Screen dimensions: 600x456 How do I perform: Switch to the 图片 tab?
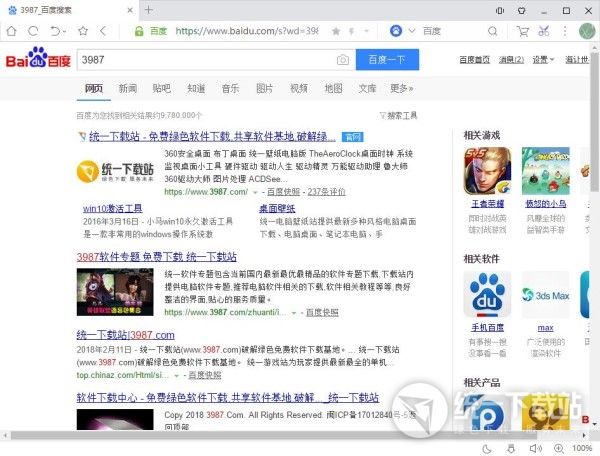264,88
